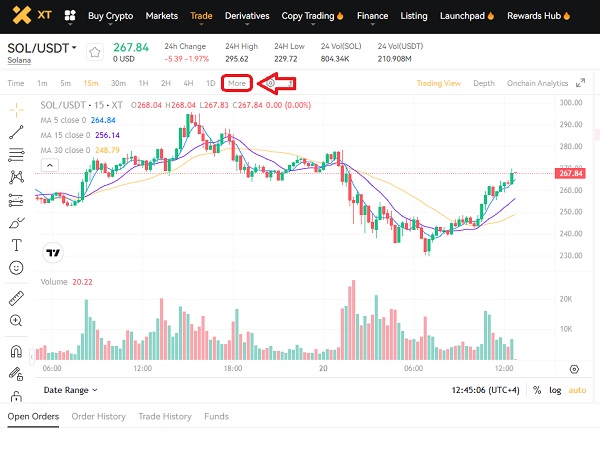Image resolution: width=600 pixels, height=462 pixels.
Task: Collapse the indicator legend with chevron
Action: point(50,165)
